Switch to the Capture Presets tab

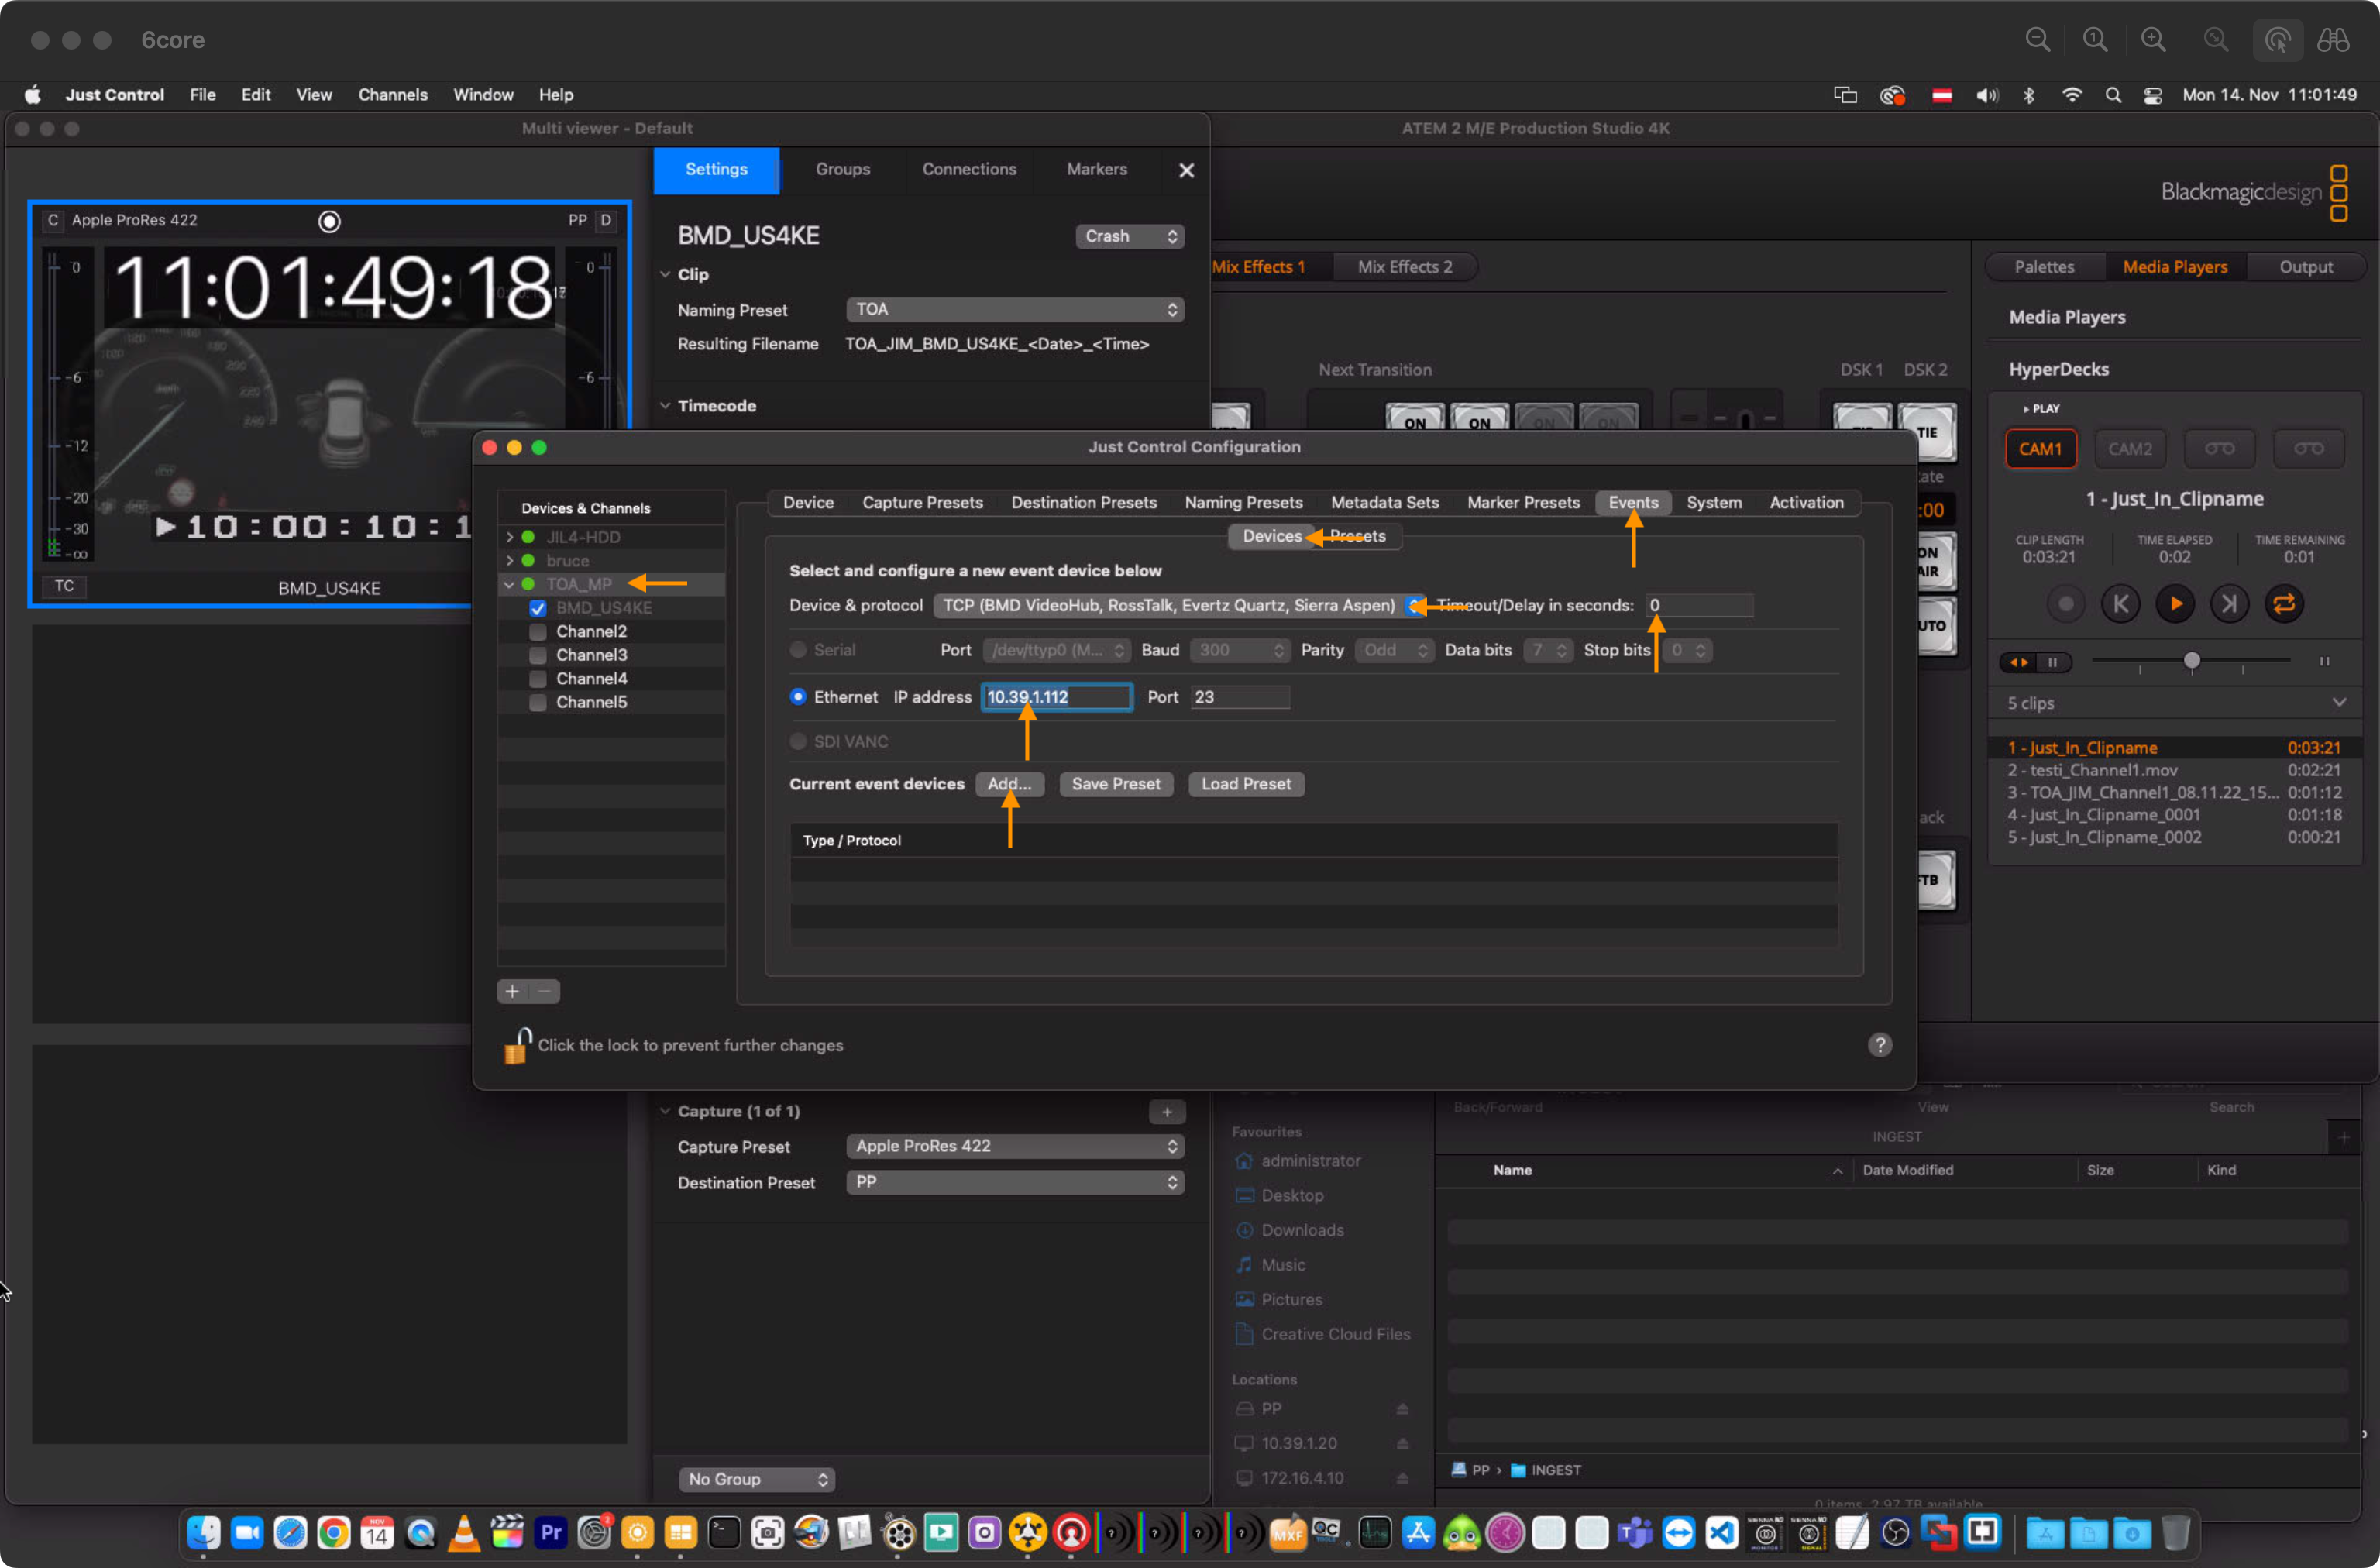pos(922,503)
